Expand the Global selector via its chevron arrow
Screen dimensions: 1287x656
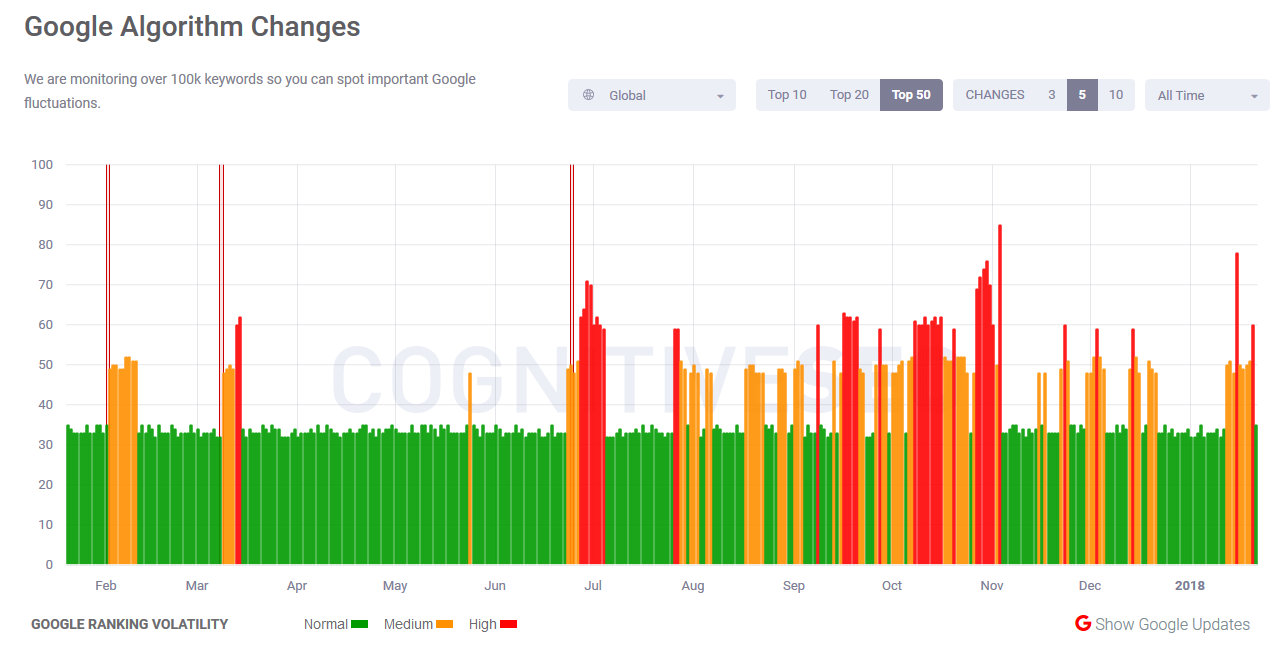point(719,95)
